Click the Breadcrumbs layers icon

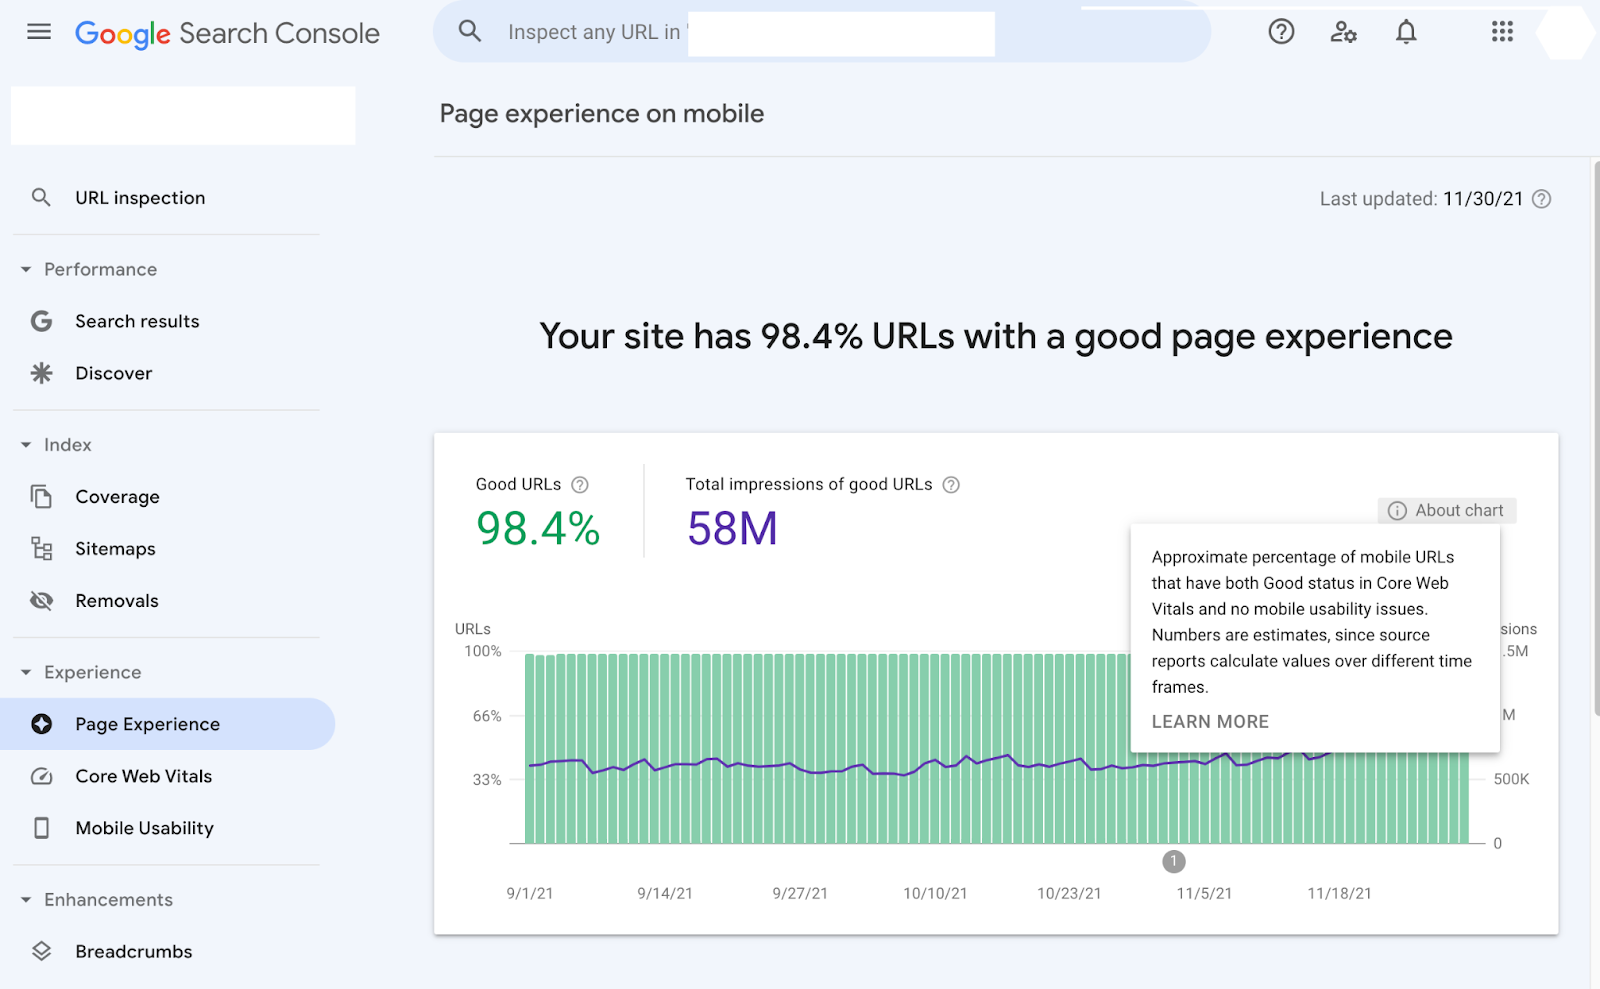tap(41, 951)
